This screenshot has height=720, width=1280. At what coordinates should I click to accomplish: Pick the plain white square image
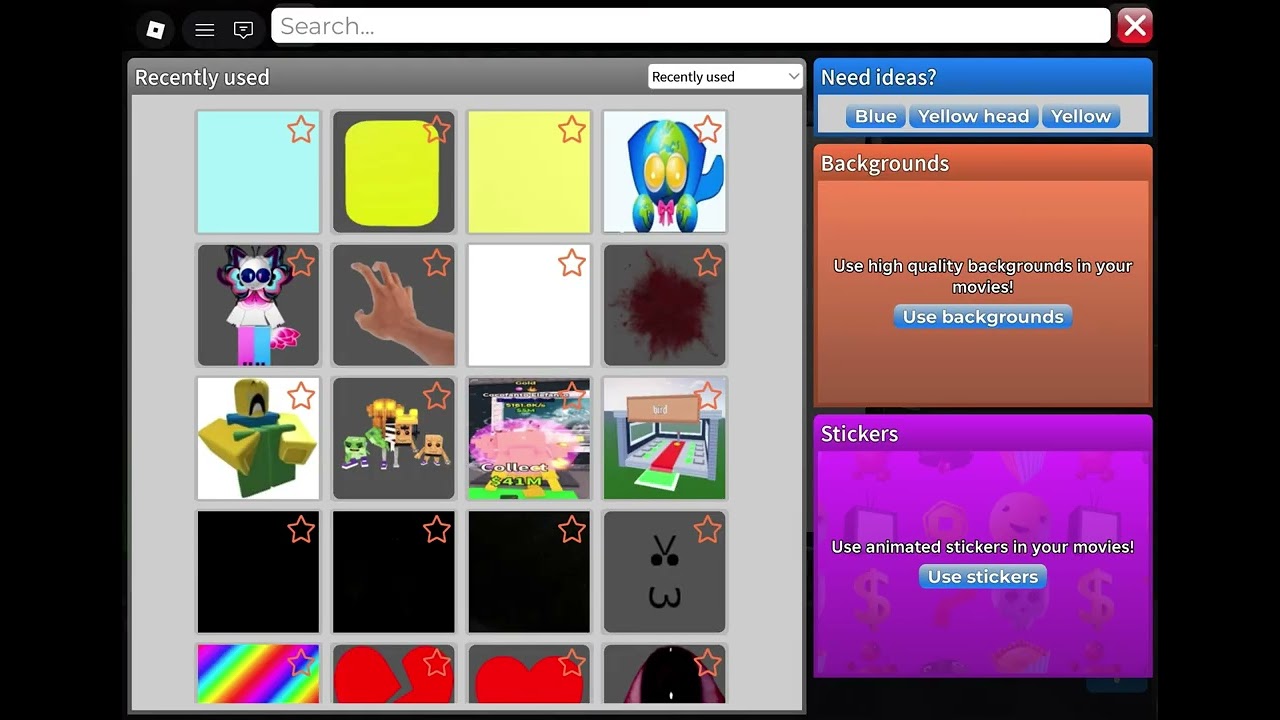click(x=529, y=305)
